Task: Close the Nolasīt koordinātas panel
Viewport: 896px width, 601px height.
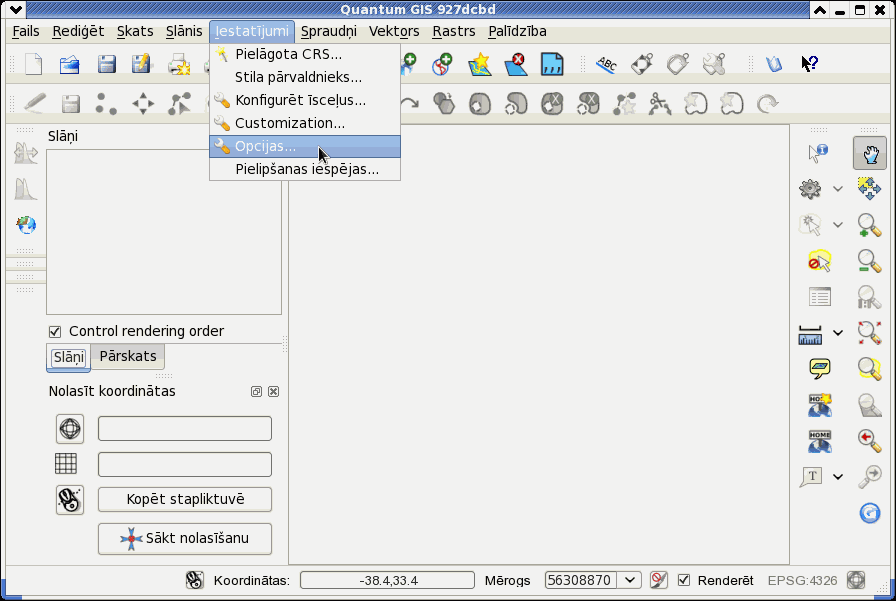Action: (x=274, y=391)
